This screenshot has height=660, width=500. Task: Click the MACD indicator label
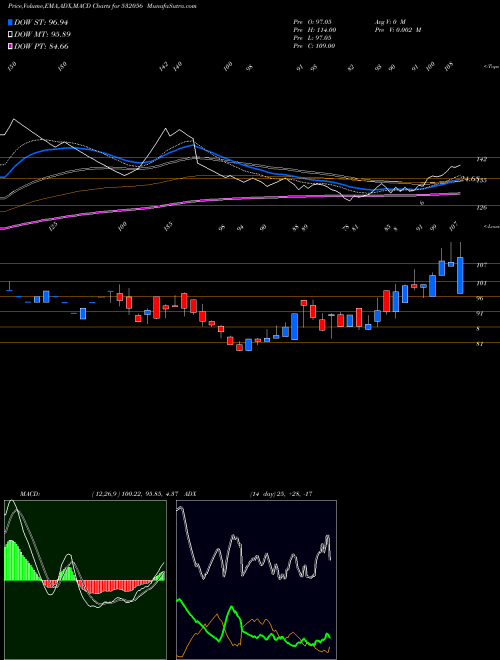pyautogui.click(x=30, y=494)
